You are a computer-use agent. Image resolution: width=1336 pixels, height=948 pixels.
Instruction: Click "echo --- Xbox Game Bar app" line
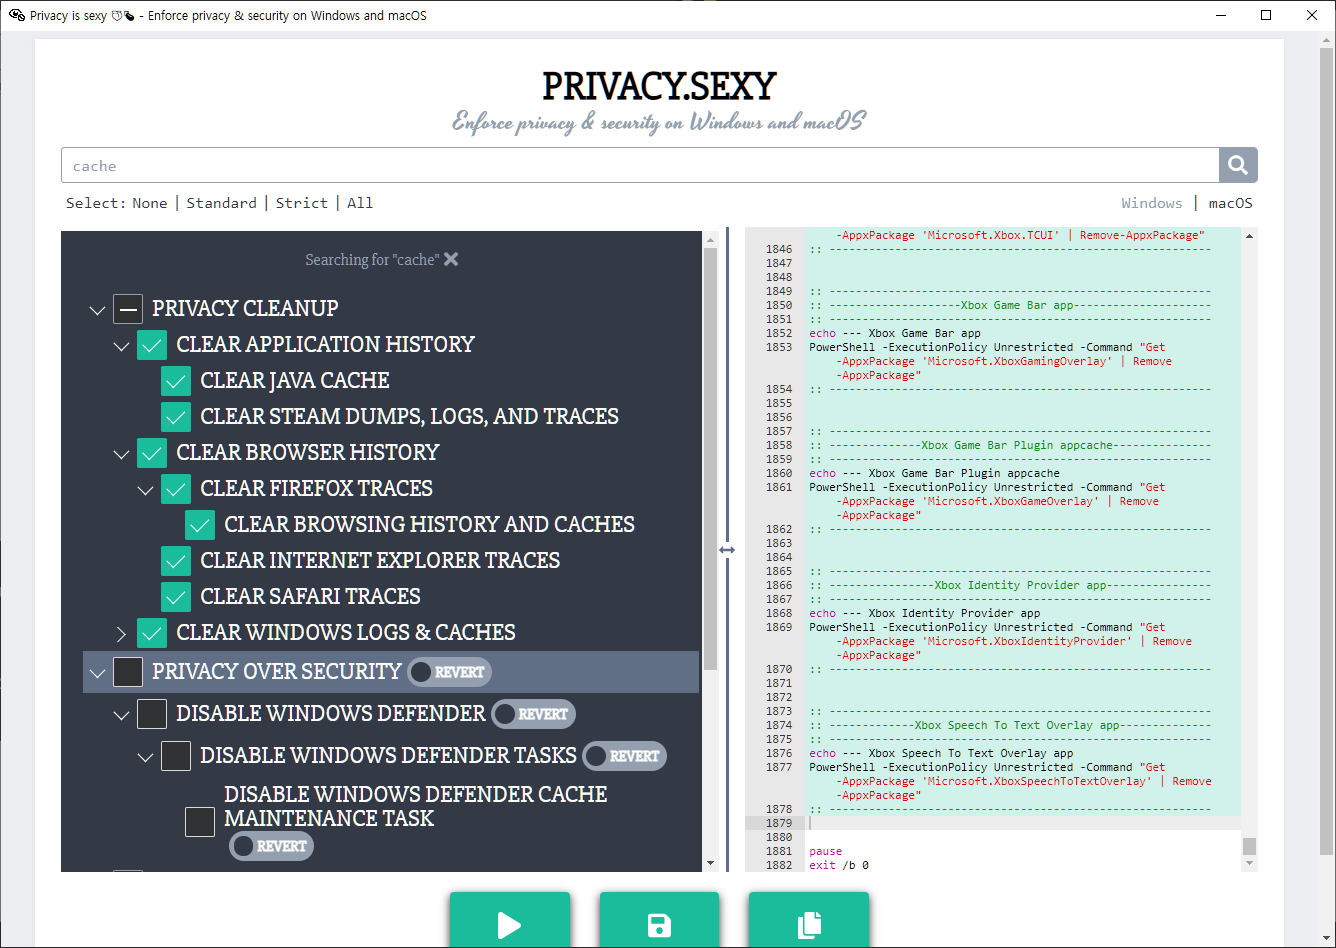pyautogui.click(x=895, y=333)
